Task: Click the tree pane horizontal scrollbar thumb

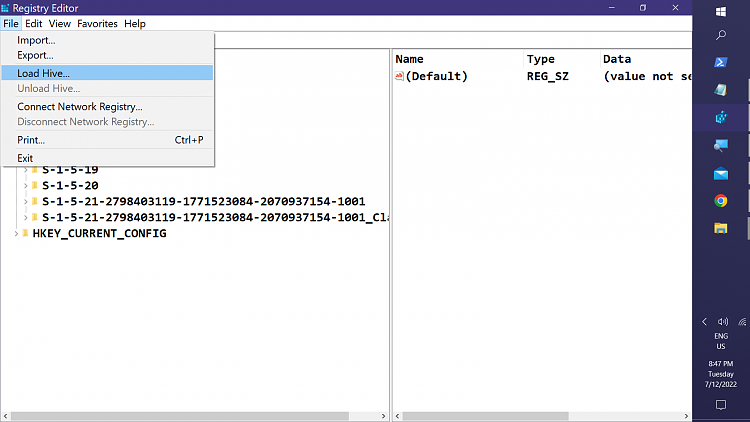Action: click(179, 416)
